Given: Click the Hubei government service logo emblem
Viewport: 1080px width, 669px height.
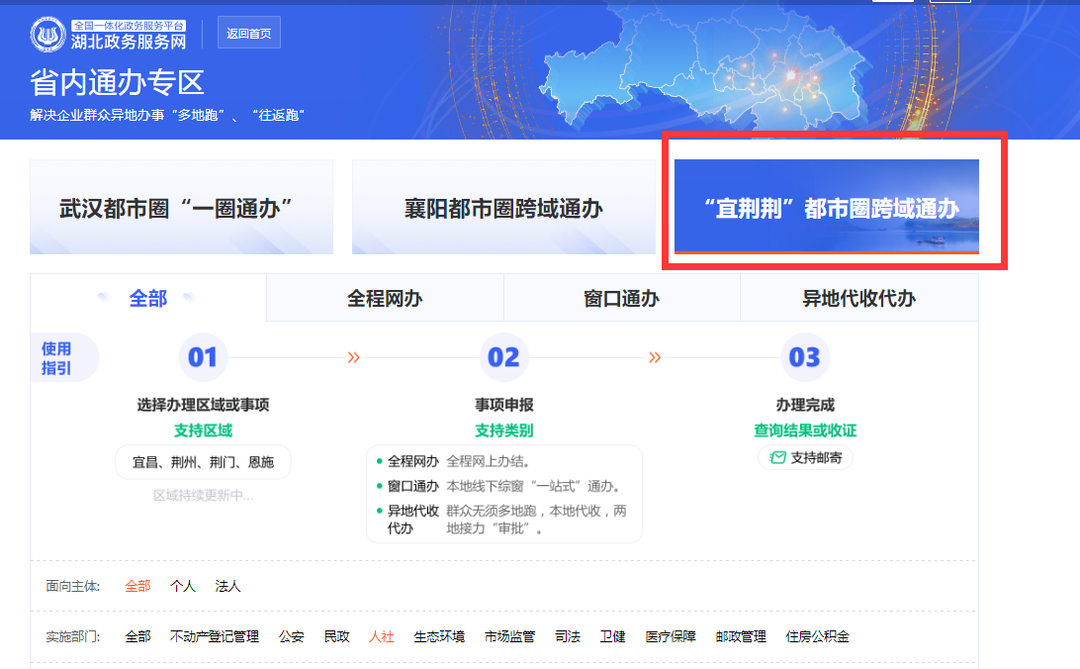Looking at the screenshot, I should pyautogui.click(x=48, y=34).
